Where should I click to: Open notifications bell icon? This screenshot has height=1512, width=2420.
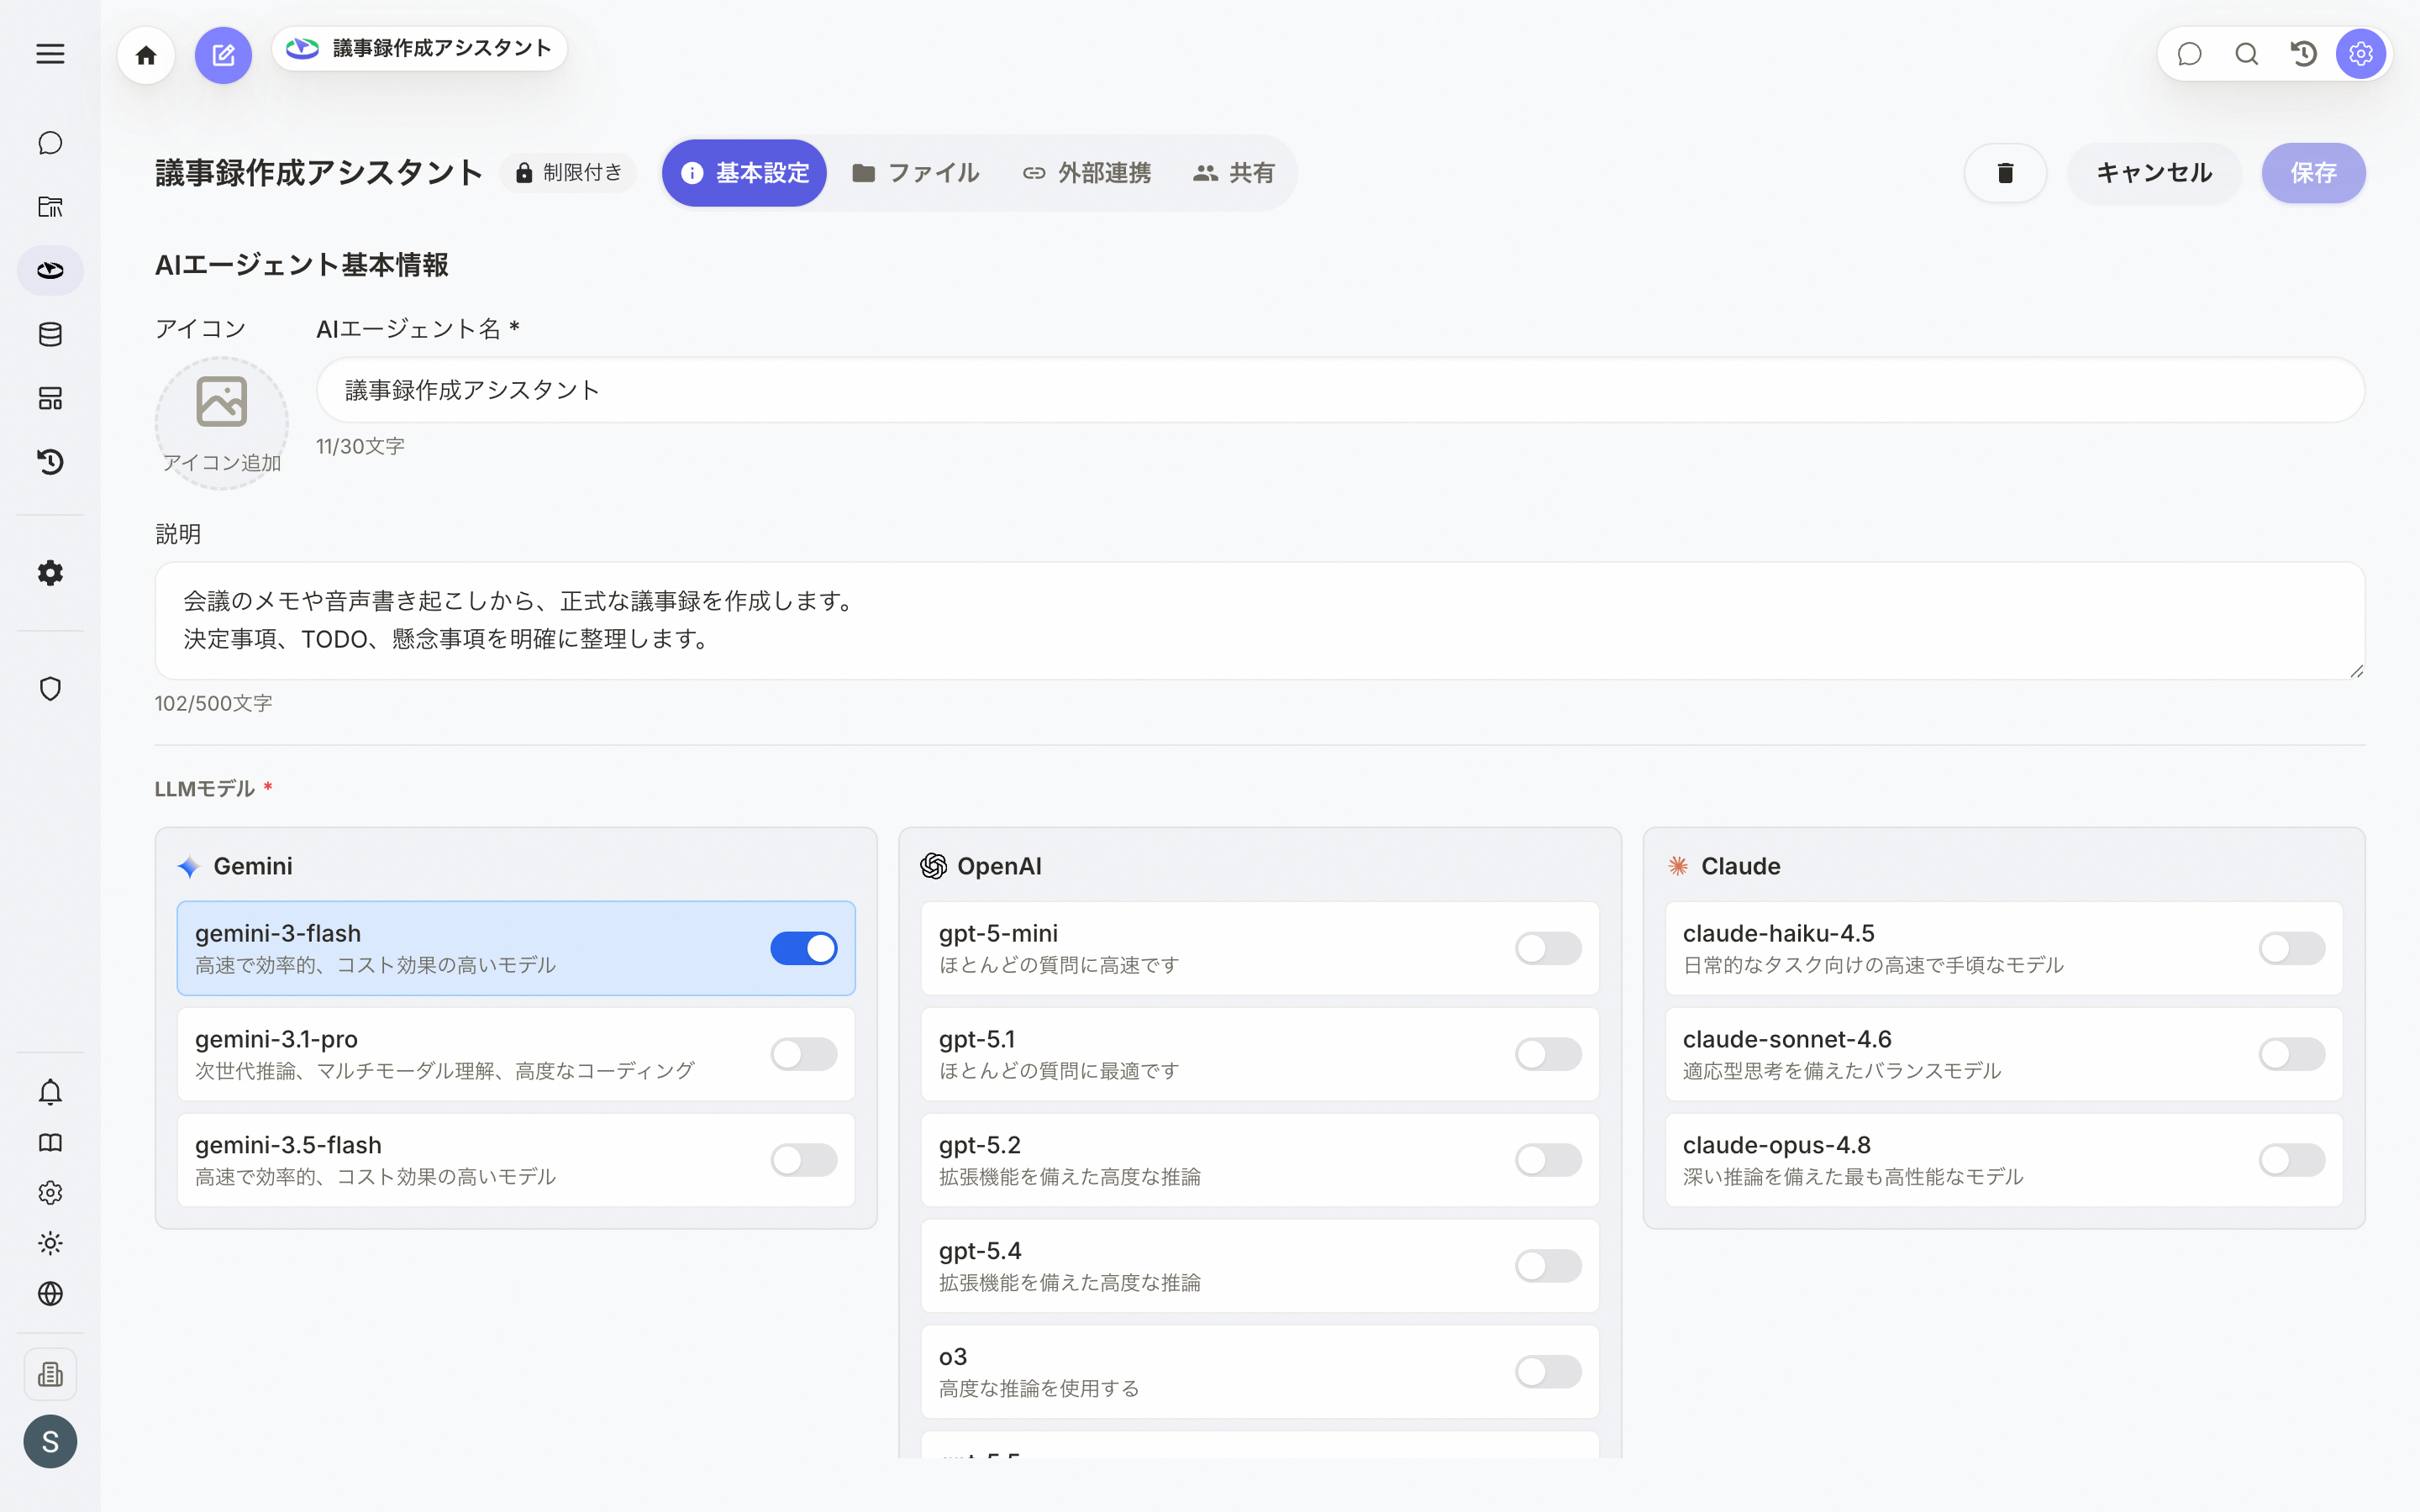pos(50,1092)
